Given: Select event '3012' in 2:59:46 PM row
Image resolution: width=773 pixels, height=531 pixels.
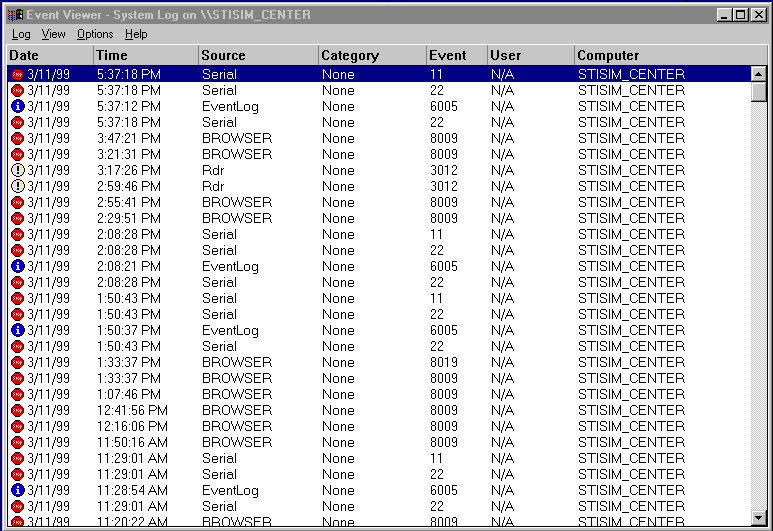Looking at the screenshot, I should tap(444, 186).
